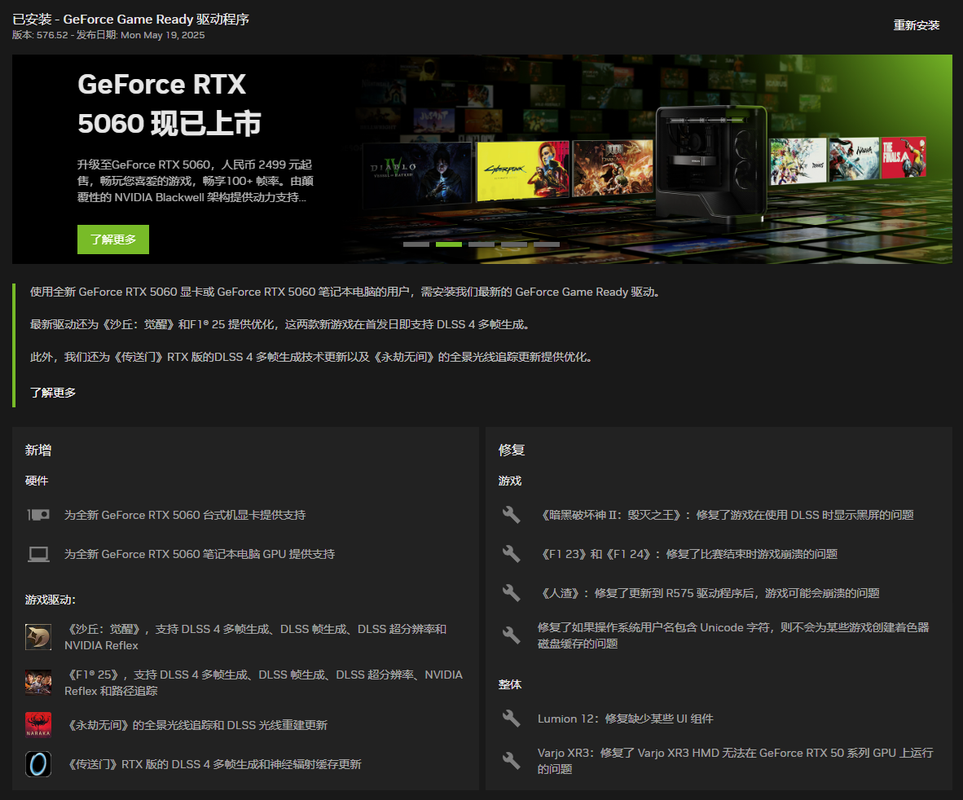
Task: Select the third carousel indicator dash
Action: 481,244
